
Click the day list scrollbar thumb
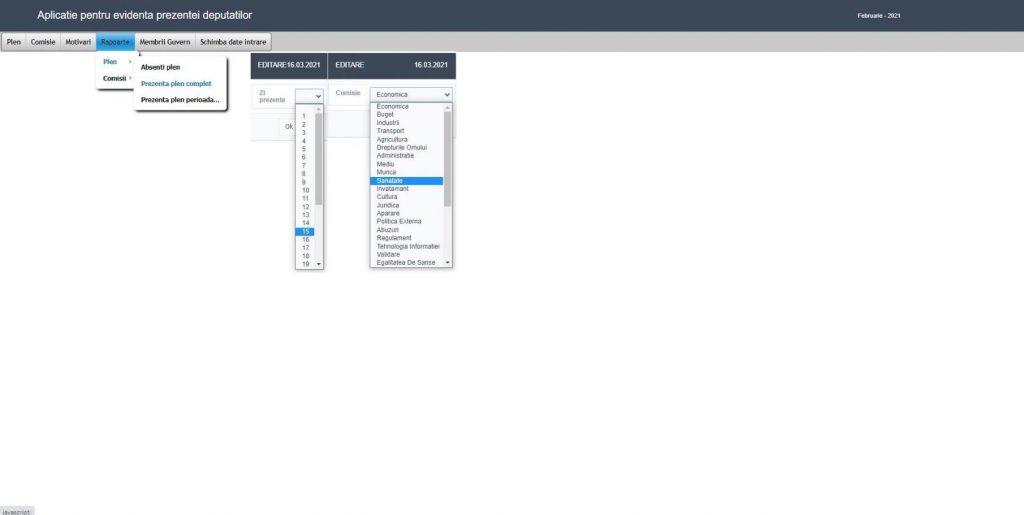pyautogui.click(x=319, y=159)
